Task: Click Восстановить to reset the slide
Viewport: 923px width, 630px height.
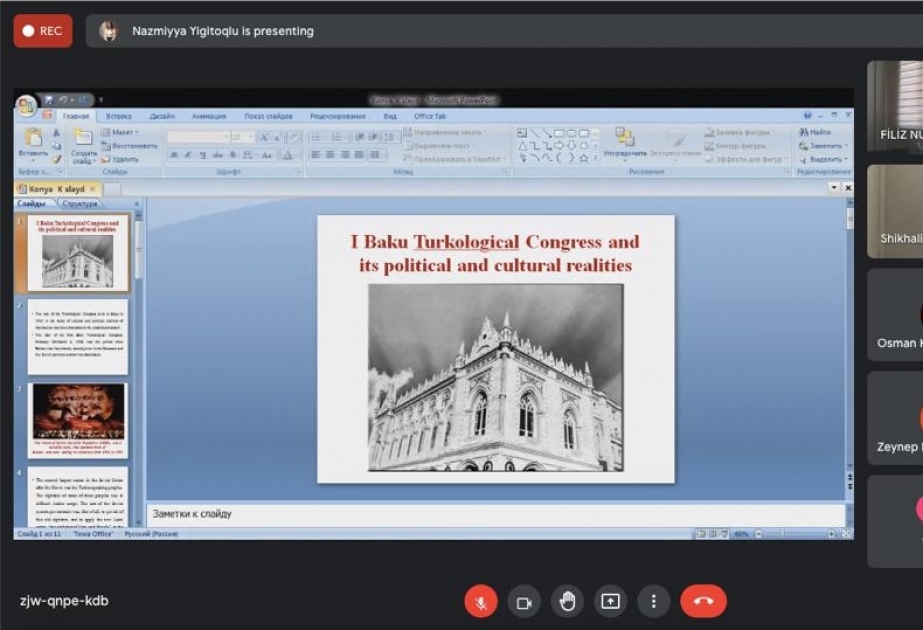Action: click(129, 145)
